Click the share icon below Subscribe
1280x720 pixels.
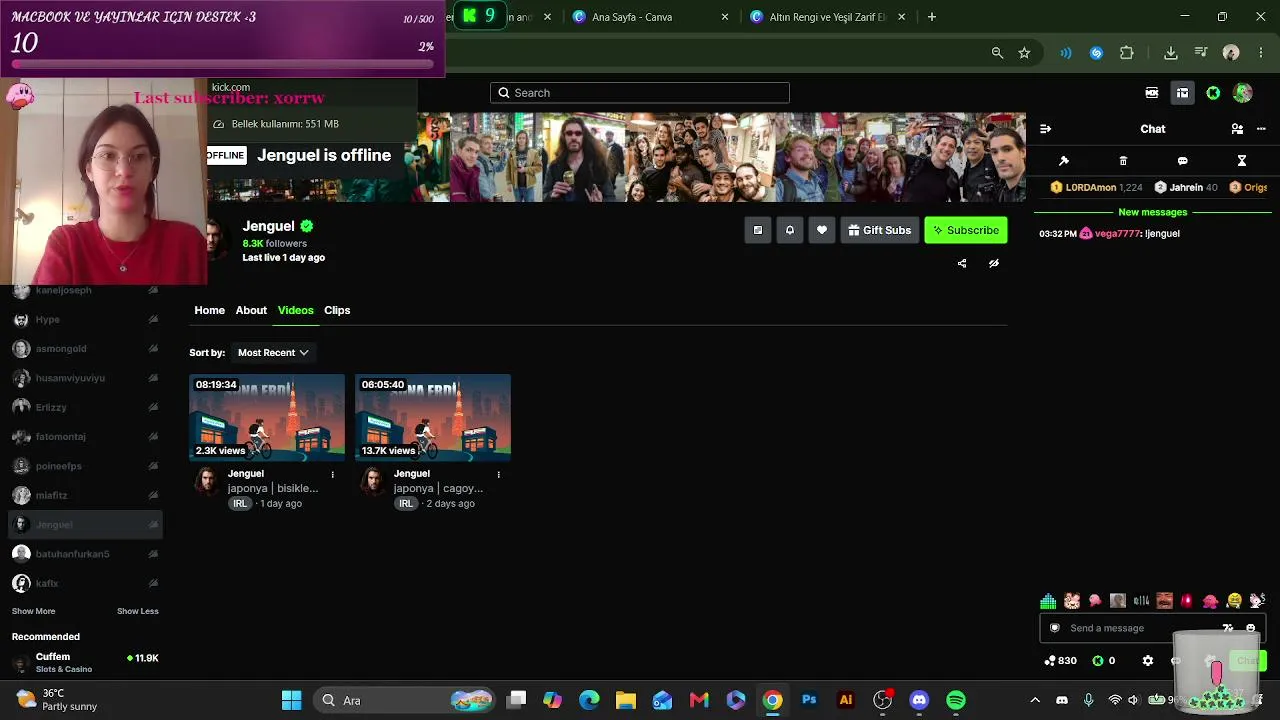pos(962,264)
